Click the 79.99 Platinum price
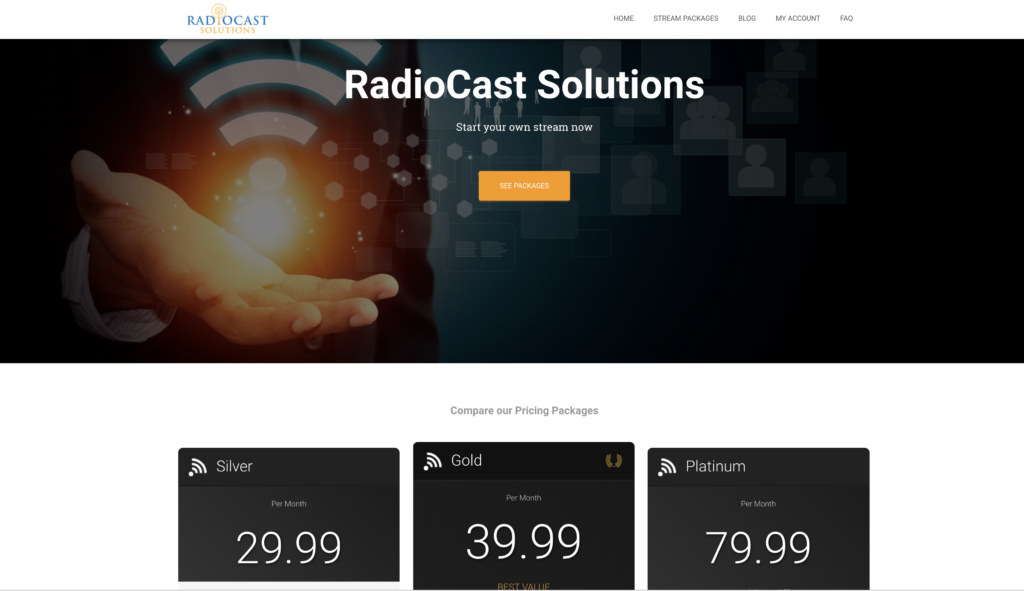The width and height of the screenshot is (1024, 591). [x=758, y=547]
